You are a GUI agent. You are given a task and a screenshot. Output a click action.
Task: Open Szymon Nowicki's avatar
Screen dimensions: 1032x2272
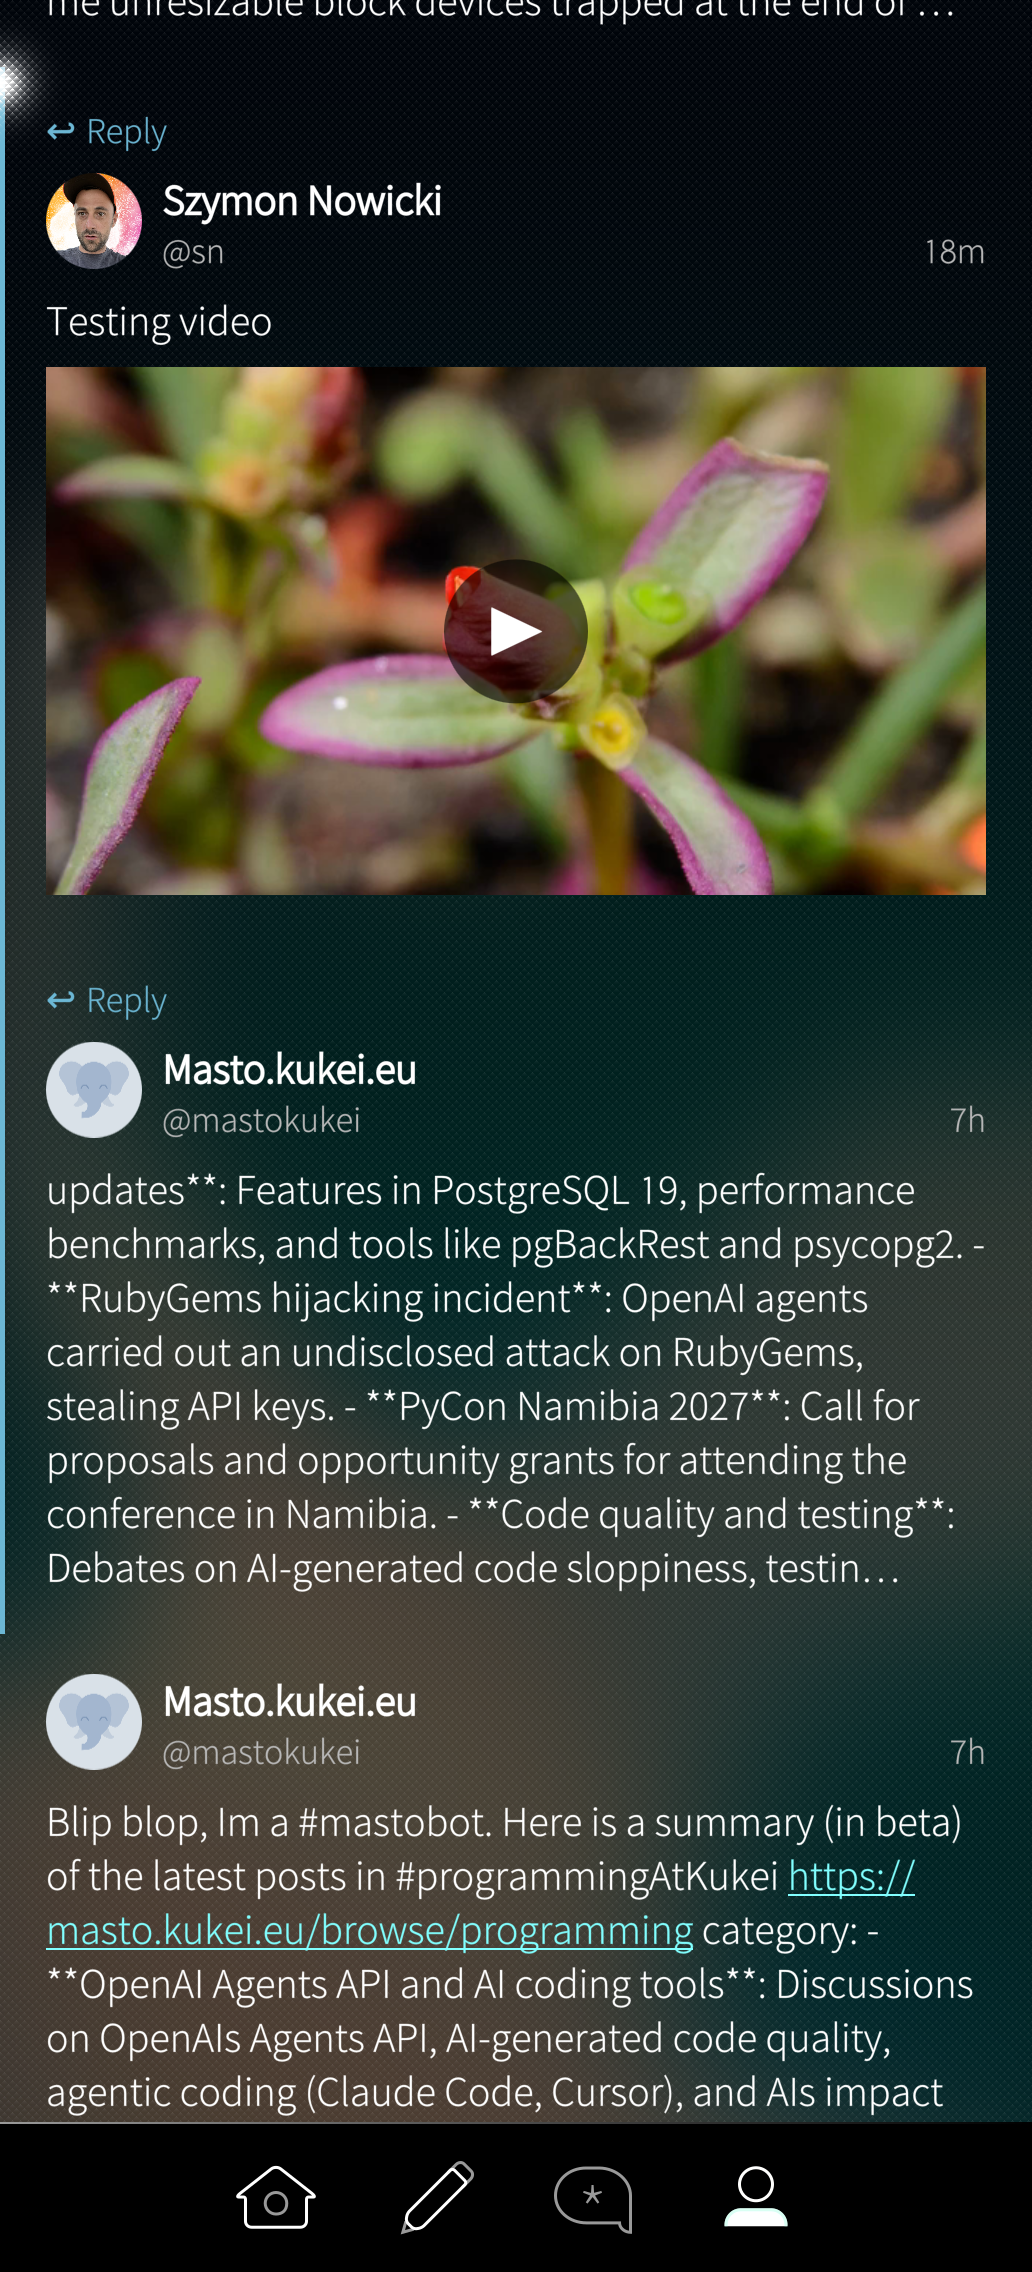(94, 221)
